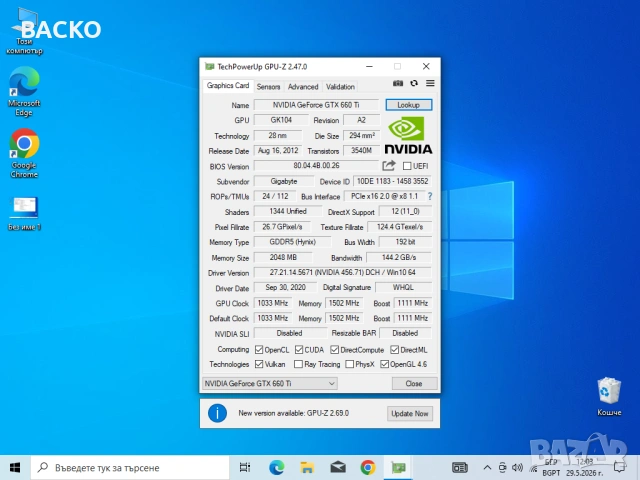Switch to the Advanced tab
640x480 pixels.
[303, 87]
